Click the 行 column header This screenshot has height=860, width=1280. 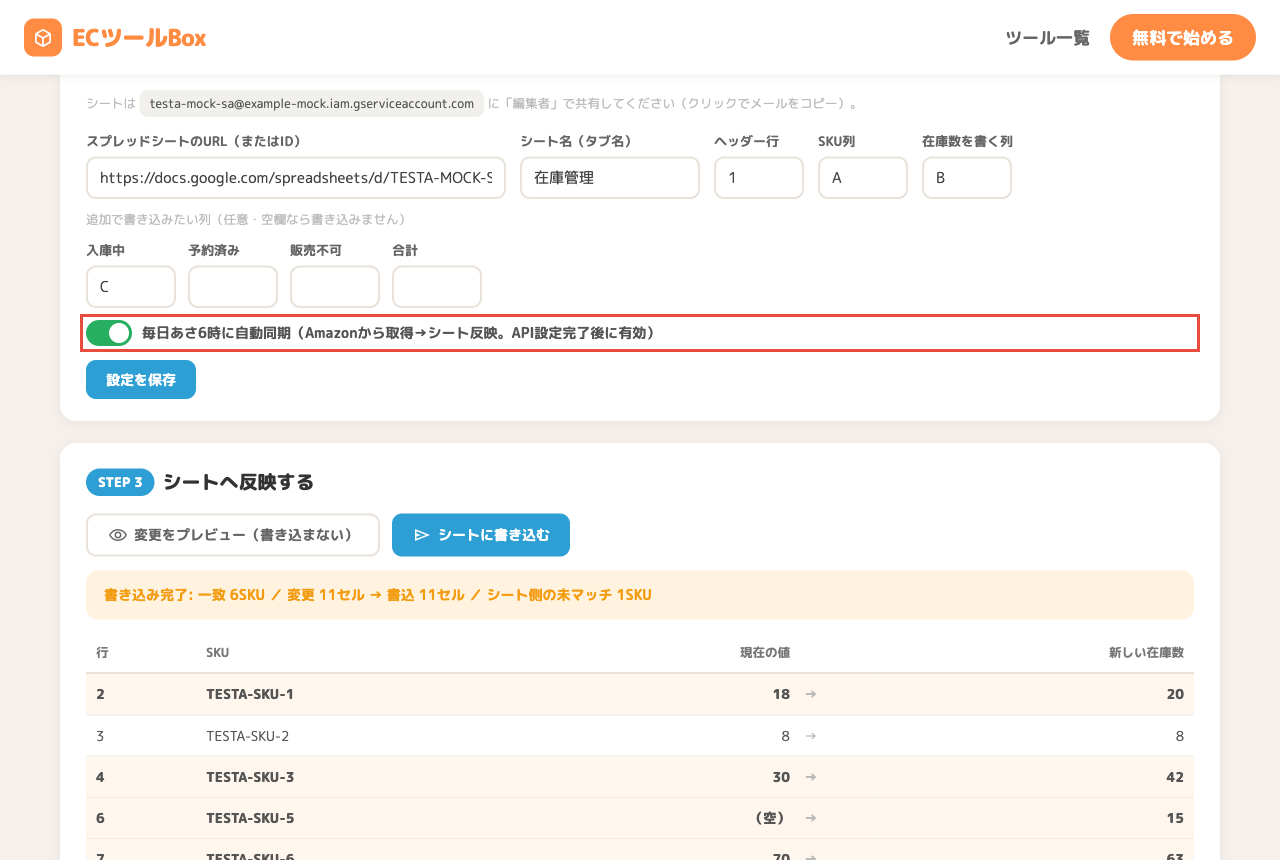[x=102, y=653]
